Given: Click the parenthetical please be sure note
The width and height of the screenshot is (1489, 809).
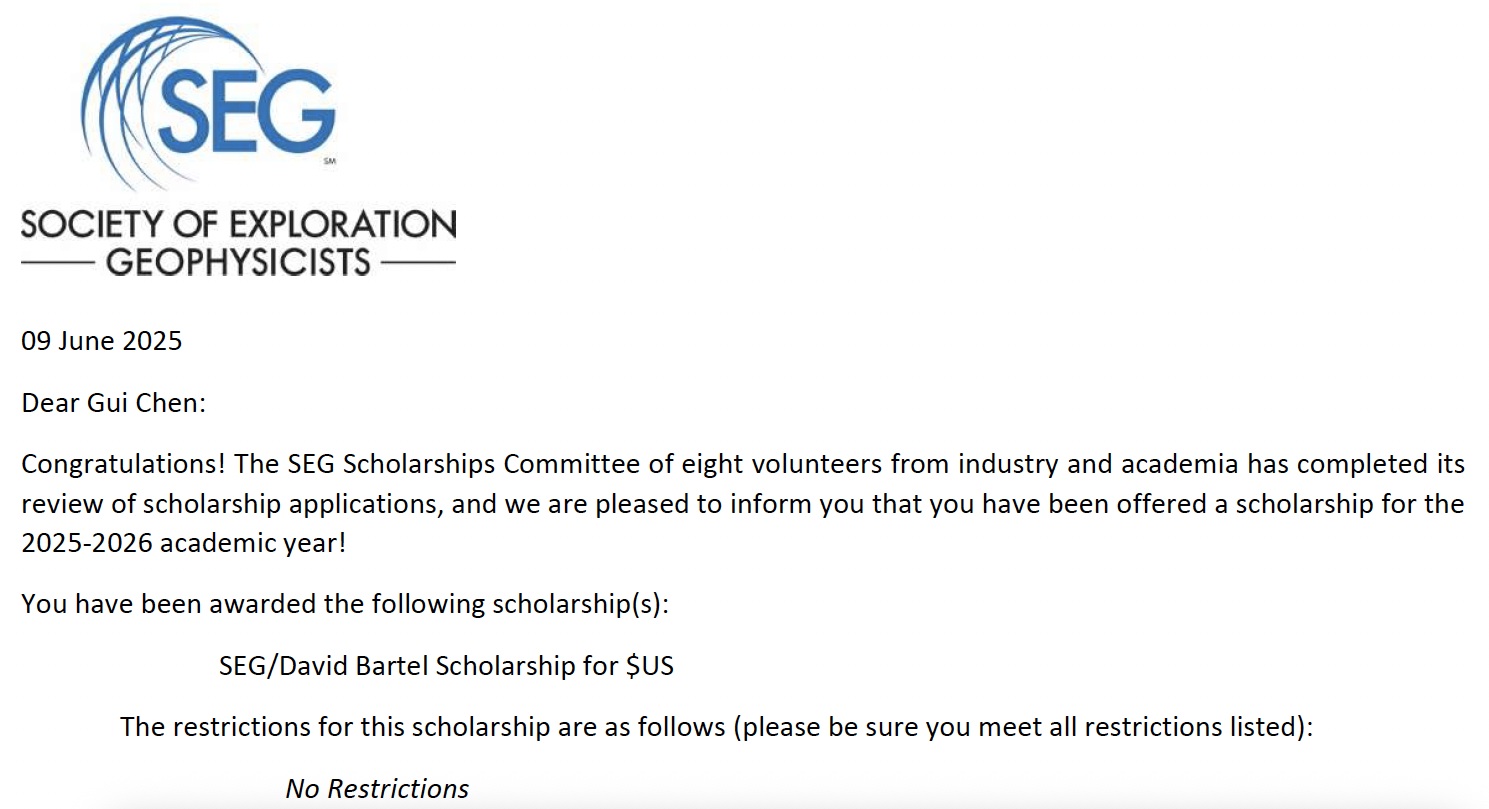Looking at the screenshot, I should 1022,727.
